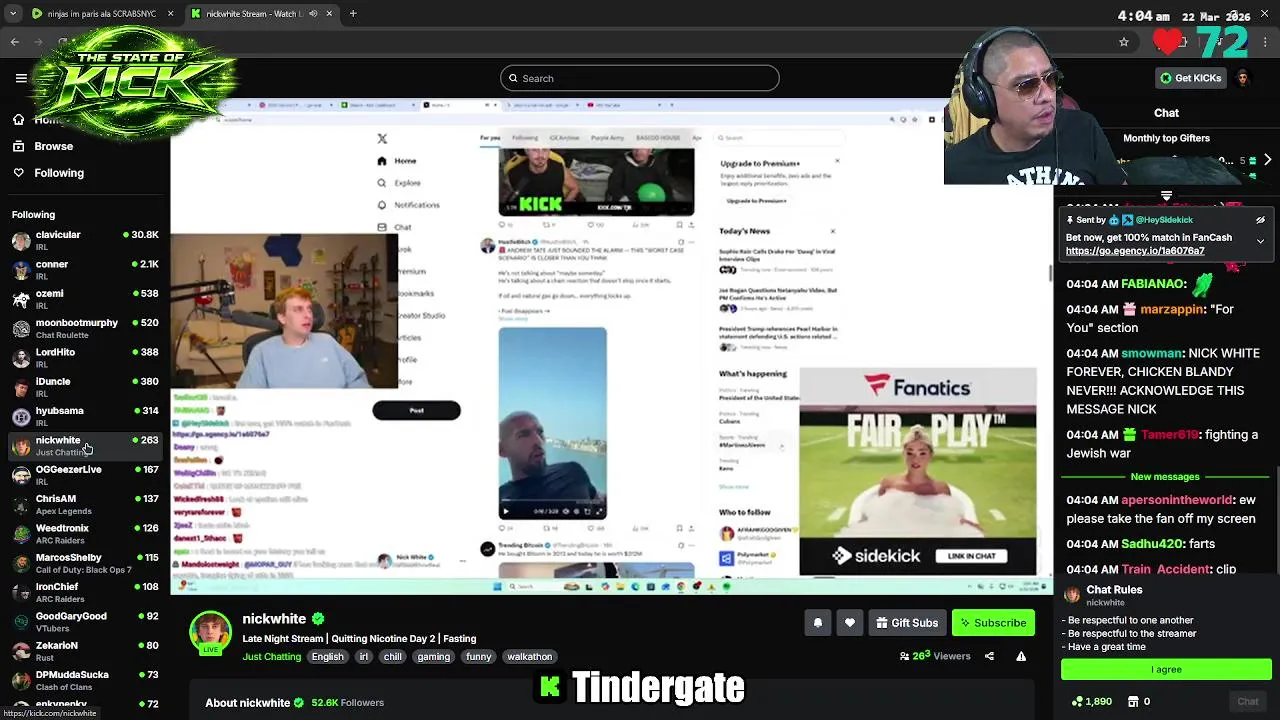Open the user profile avatar menu
The height and width of the screenshot is (720, 1280).
(1243, 78)
